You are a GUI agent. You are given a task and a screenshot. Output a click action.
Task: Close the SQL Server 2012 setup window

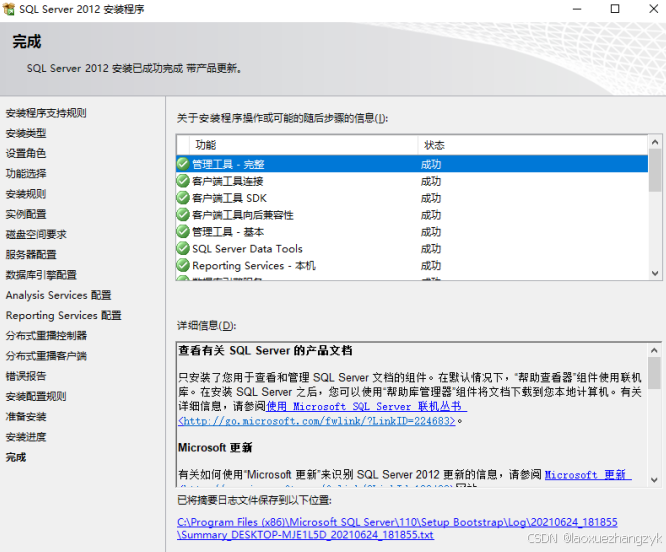coord(653,9)
